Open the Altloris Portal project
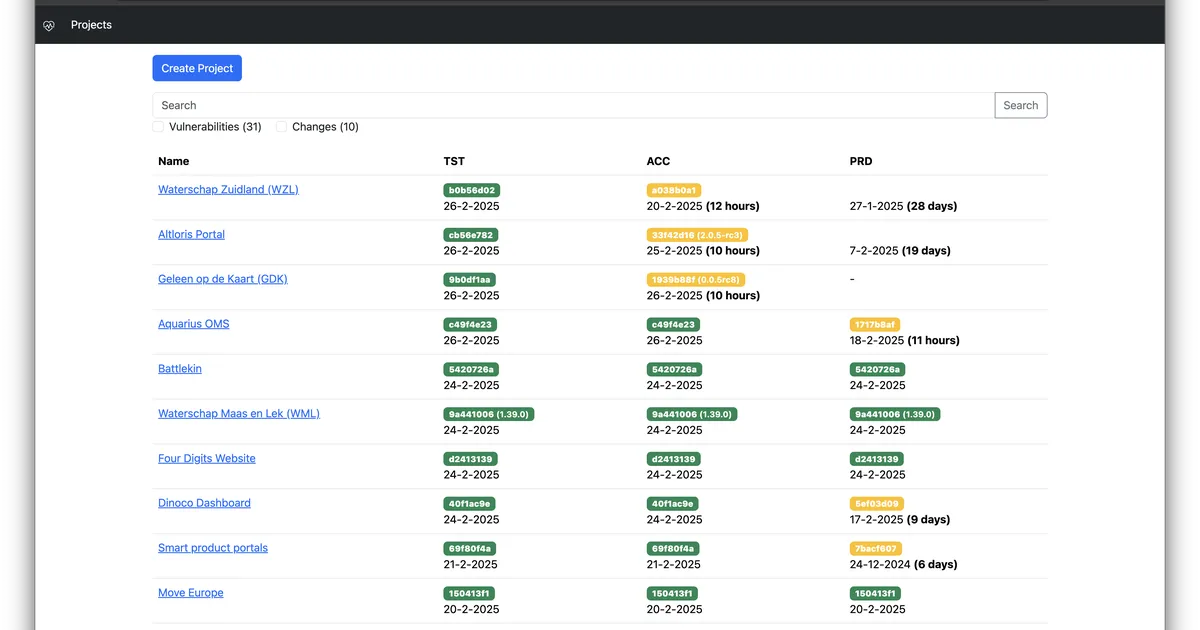1200x630 pixels. click(x=191, y=234)
